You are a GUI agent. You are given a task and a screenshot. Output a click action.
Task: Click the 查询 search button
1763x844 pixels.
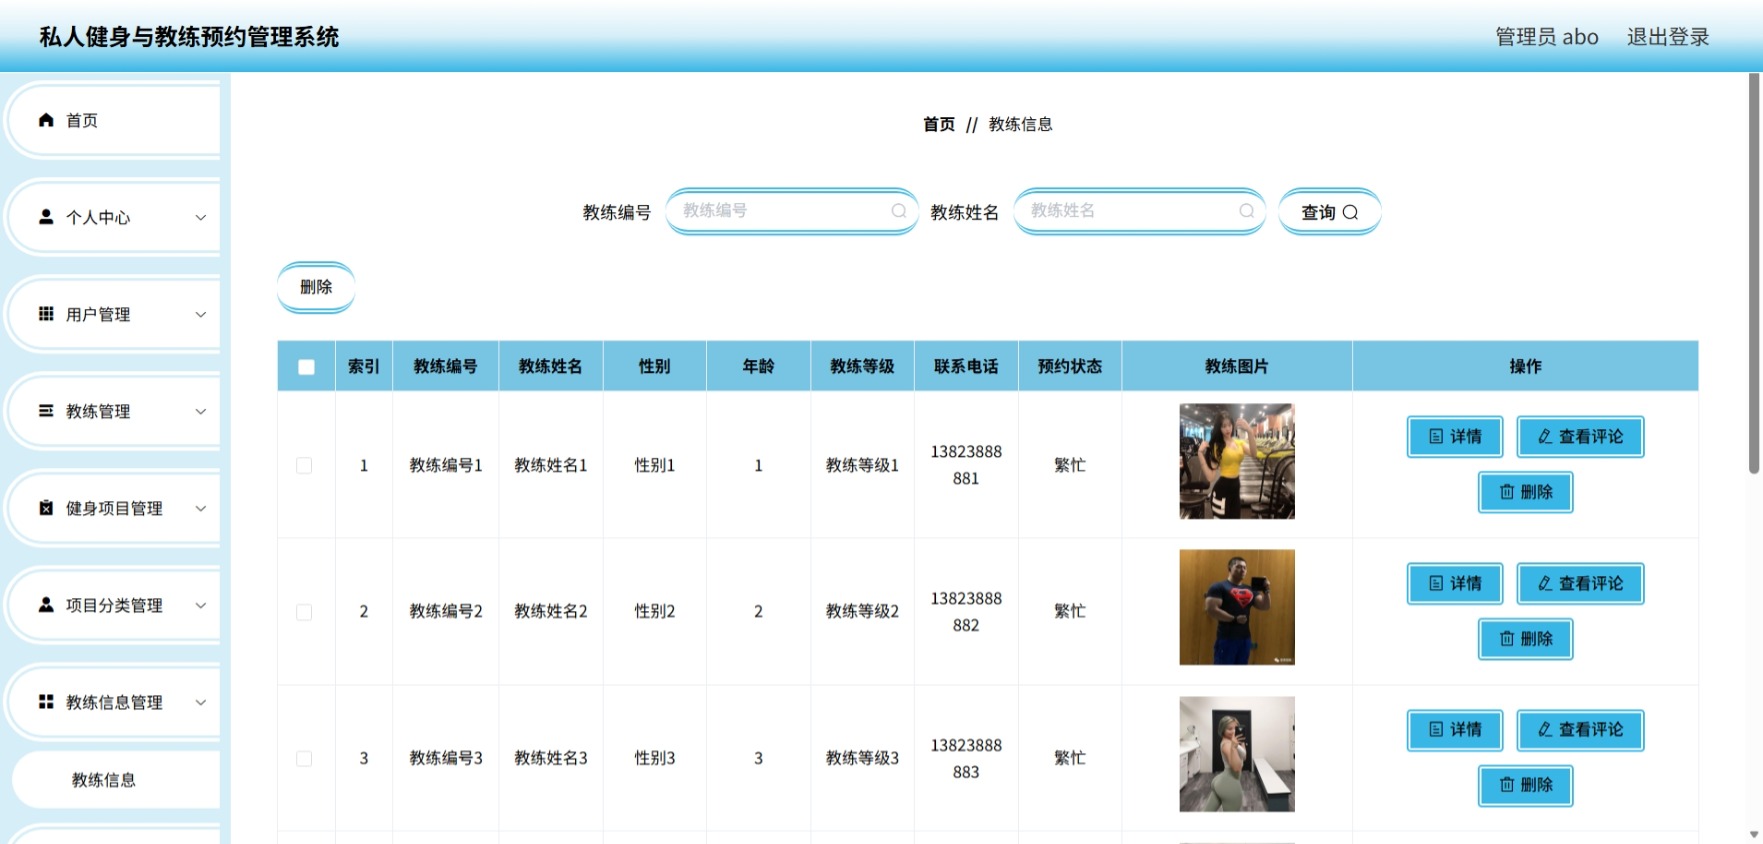[1330, 212]
